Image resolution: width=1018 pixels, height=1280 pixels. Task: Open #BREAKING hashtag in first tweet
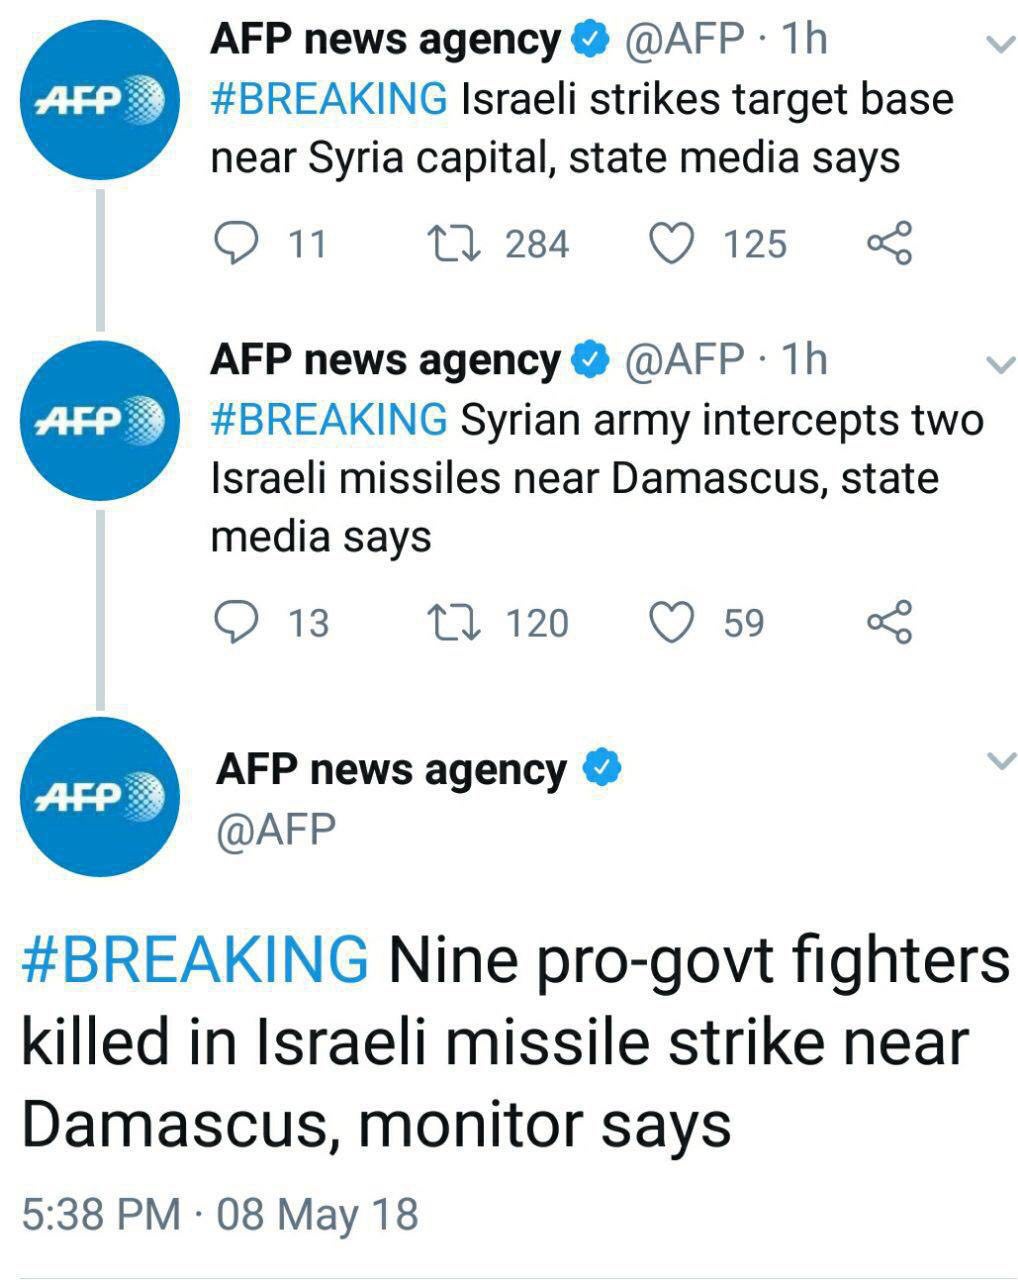[x=329, y=99]
